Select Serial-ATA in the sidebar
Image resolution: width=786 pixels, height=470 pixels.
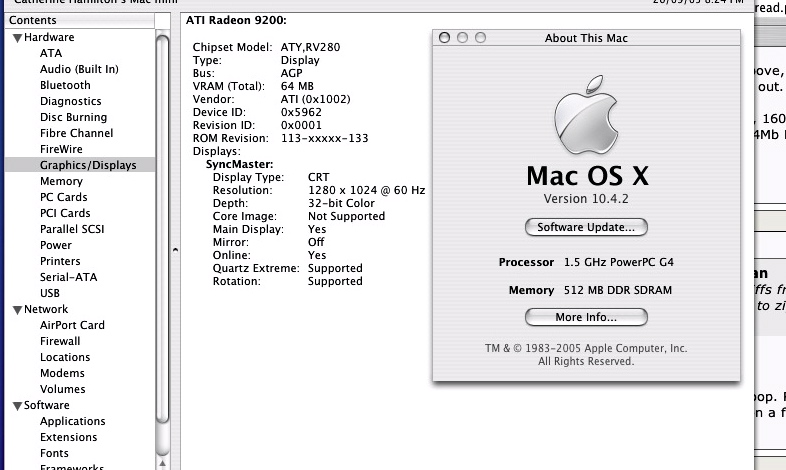[68, 277]
